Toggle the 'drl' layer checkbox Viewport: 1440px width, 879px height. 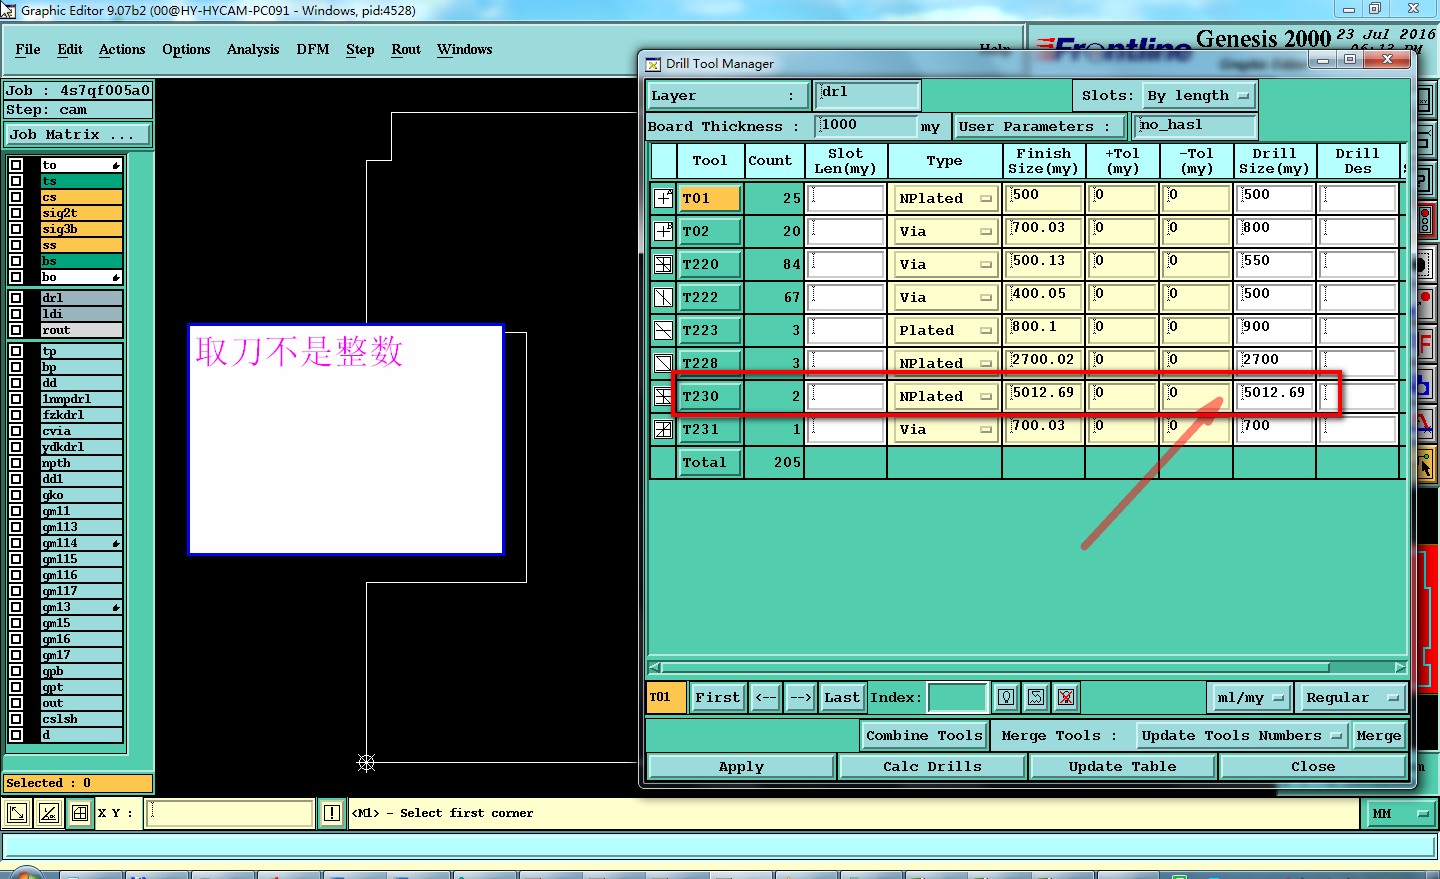tap(16, 298)
